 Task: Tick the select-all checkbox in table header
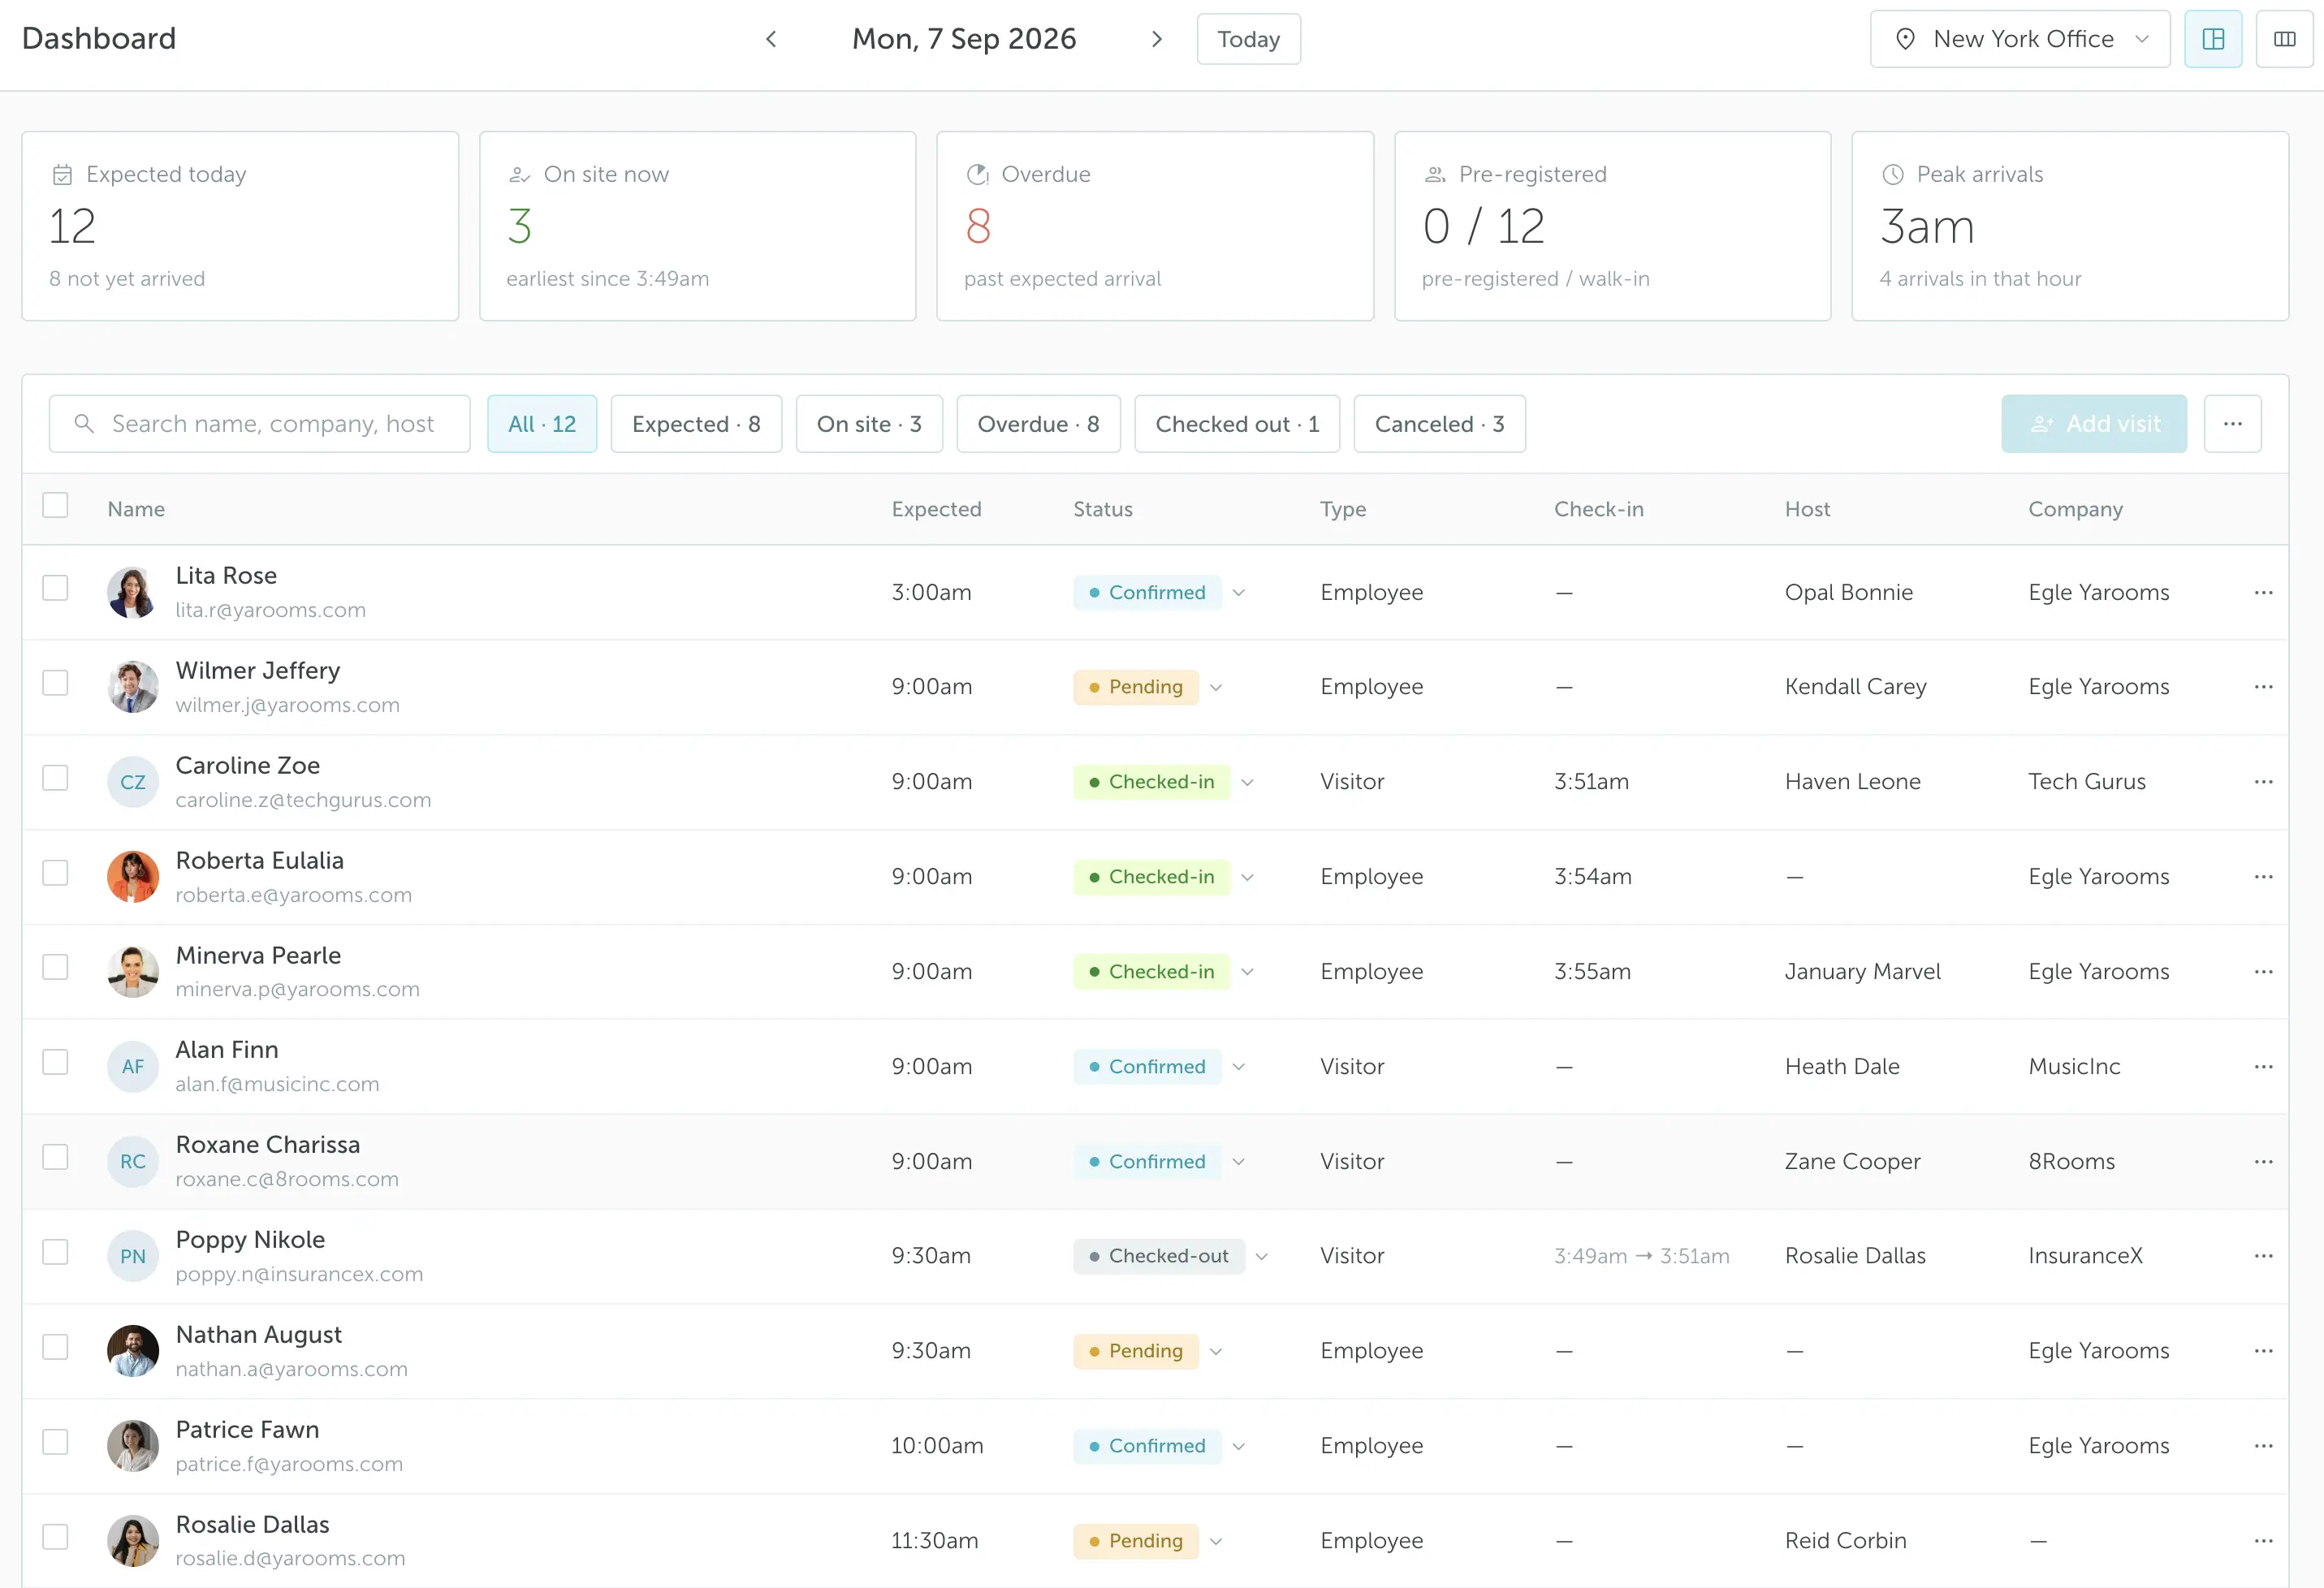pos(55,505)
